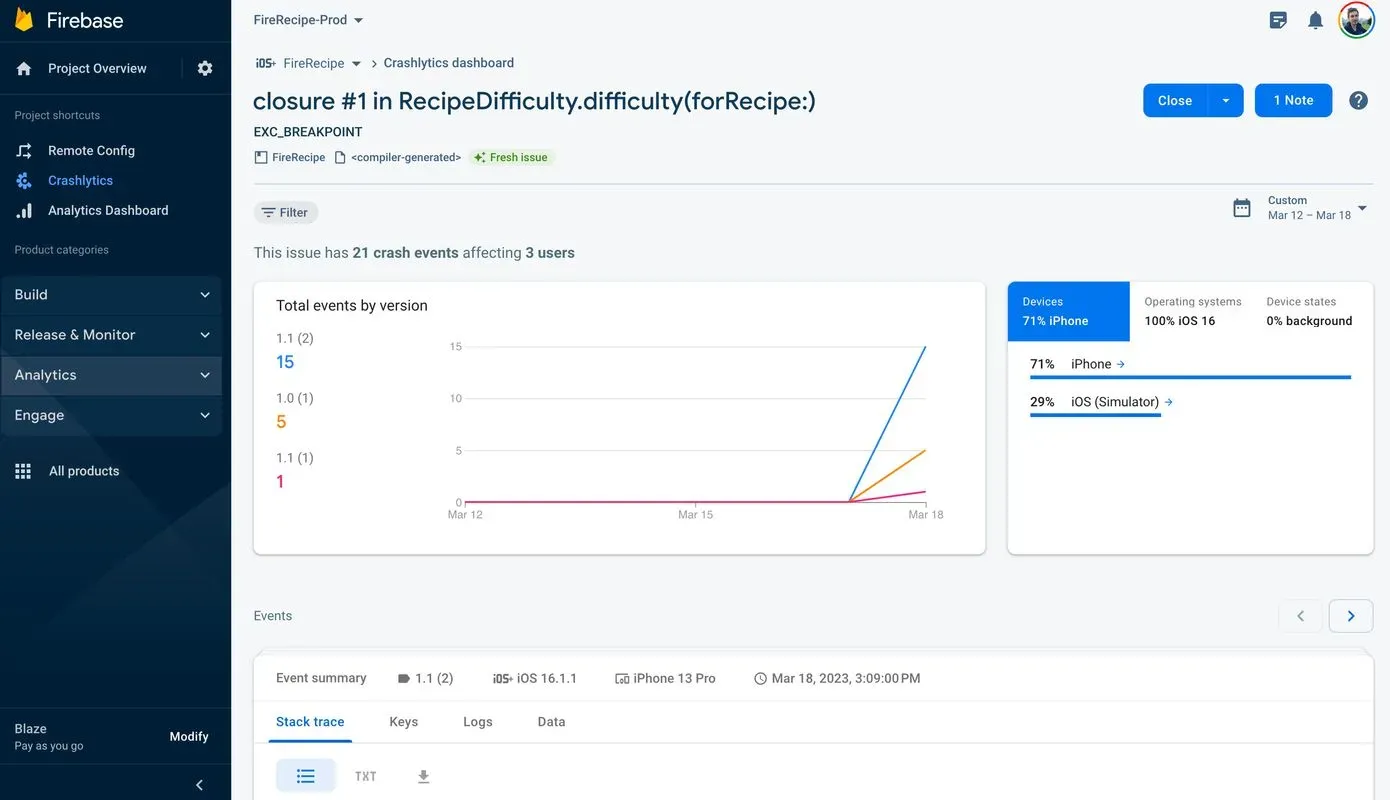Open project settings gear
1390x800 pixels.
(205, 68)
